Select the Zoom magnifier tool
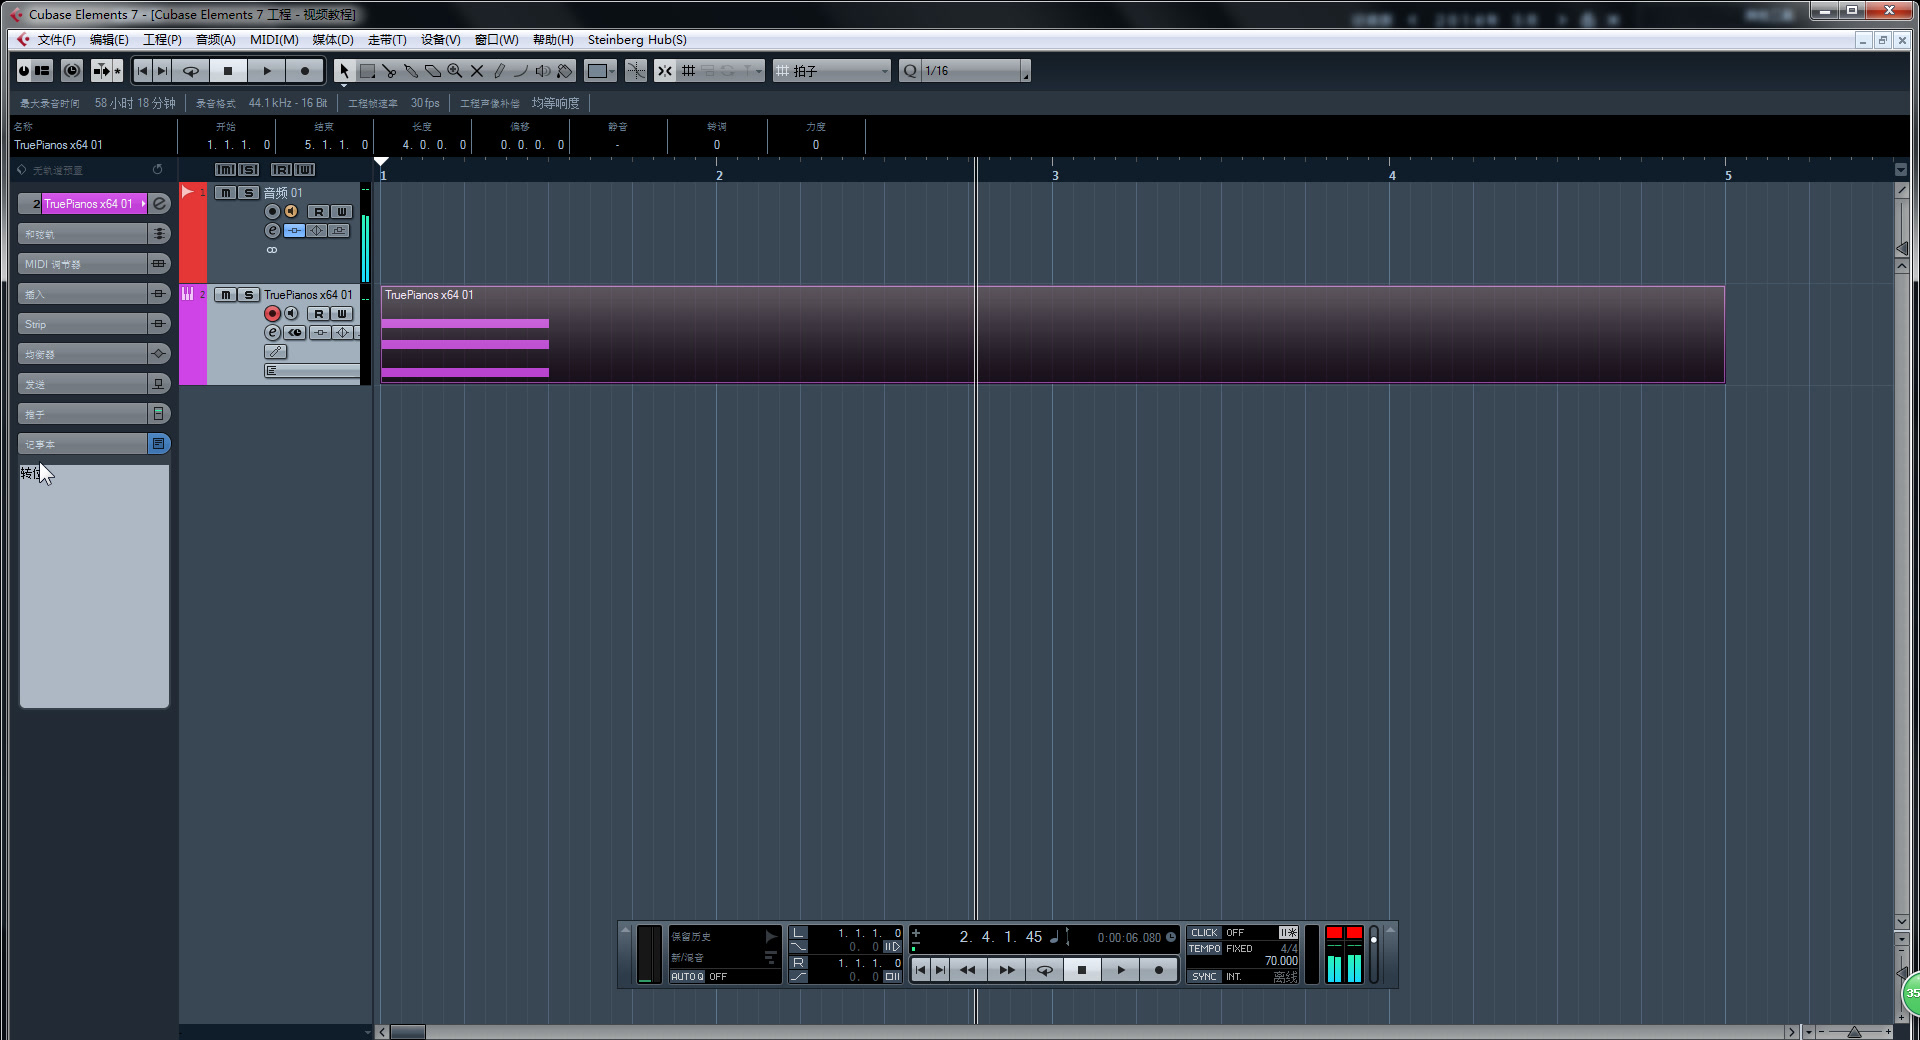The width and height of the screenshot is (1920, 1040). click(x=455, y=71)
